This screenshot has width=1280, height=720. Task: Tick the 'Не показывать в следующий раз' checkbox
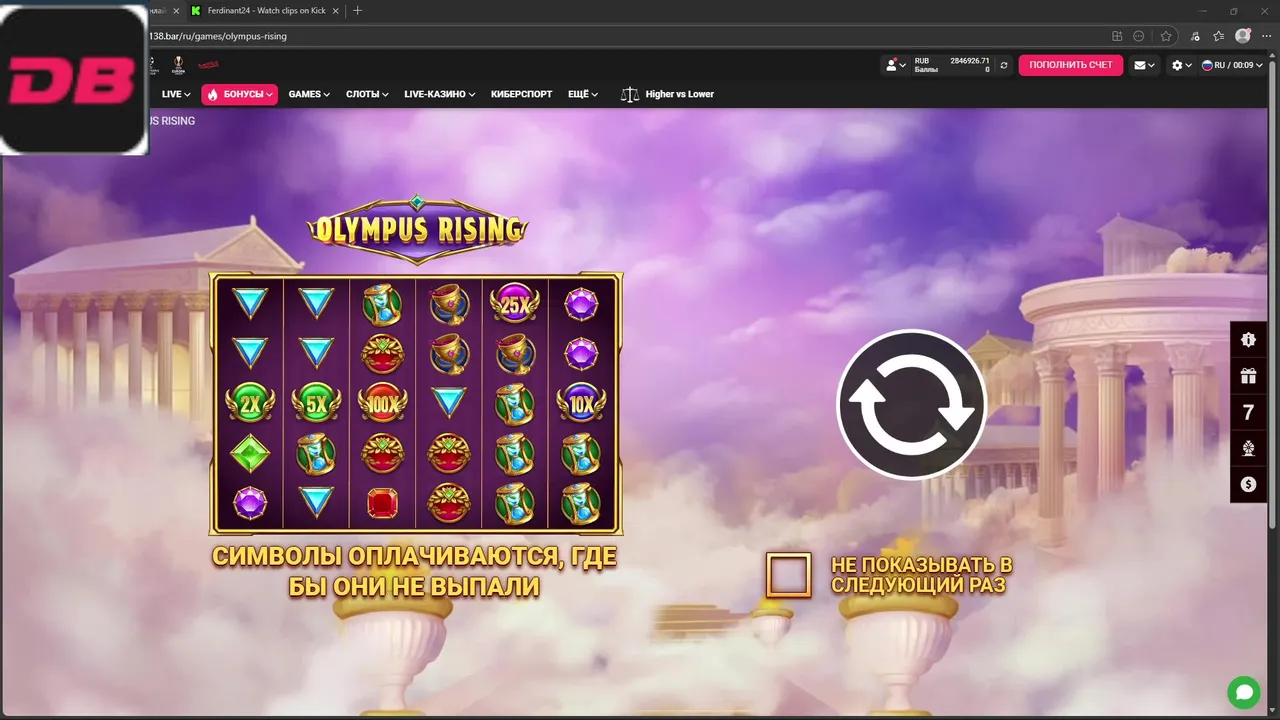tap(788, 575)
